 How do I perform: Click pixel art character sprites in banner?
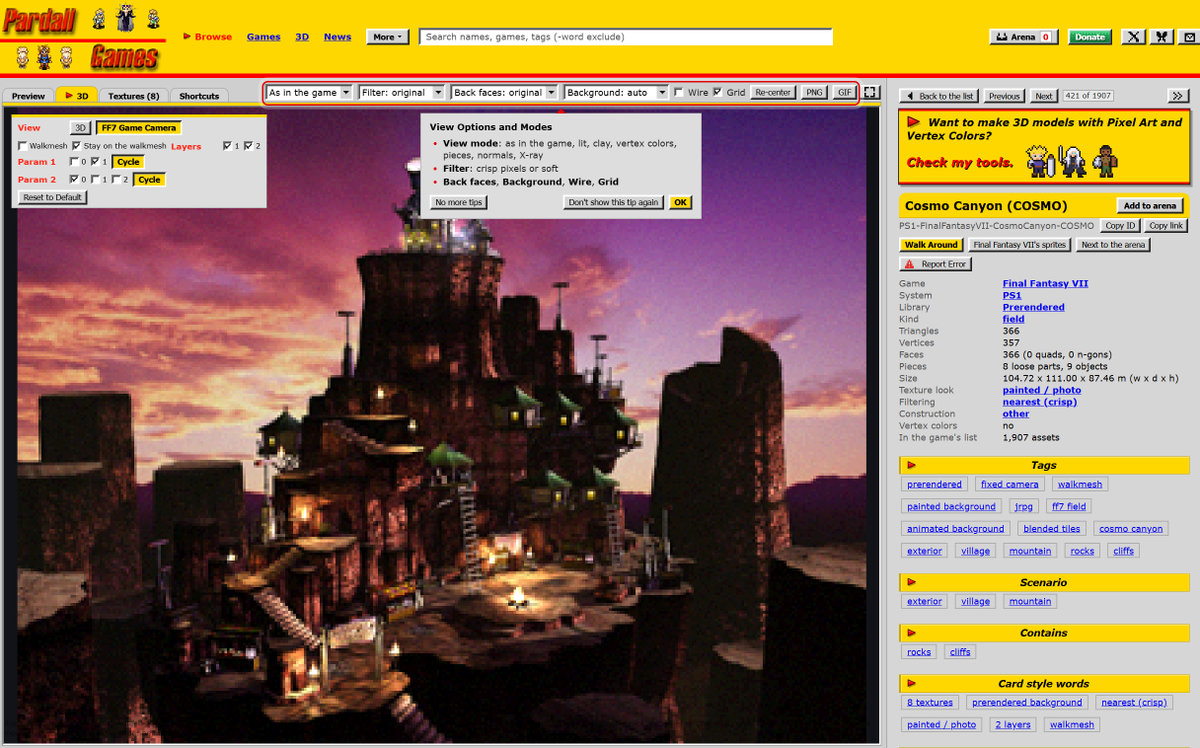coord(1072,160)
